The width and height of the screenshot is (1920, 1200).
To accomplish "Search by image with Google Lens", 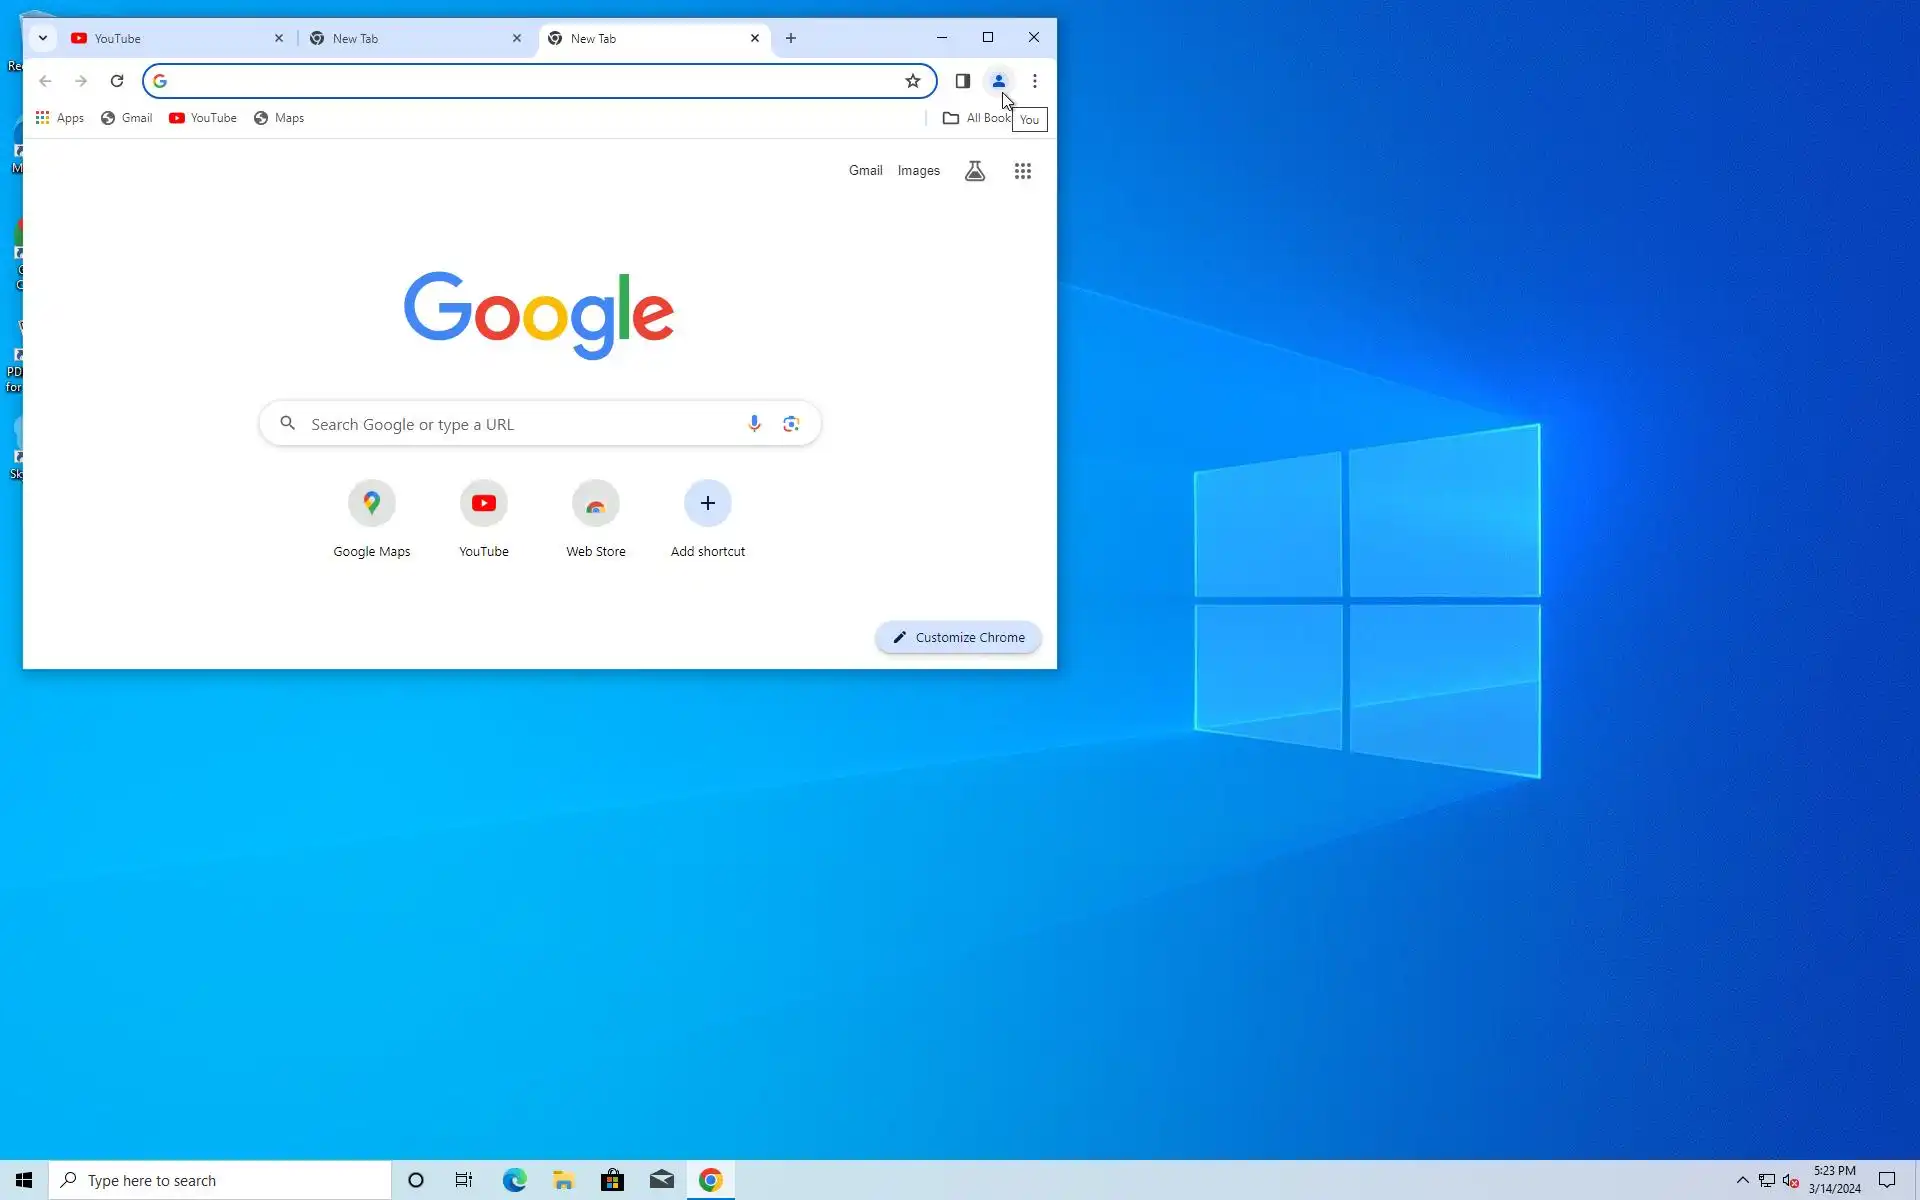I will click(x=791, y=424).
